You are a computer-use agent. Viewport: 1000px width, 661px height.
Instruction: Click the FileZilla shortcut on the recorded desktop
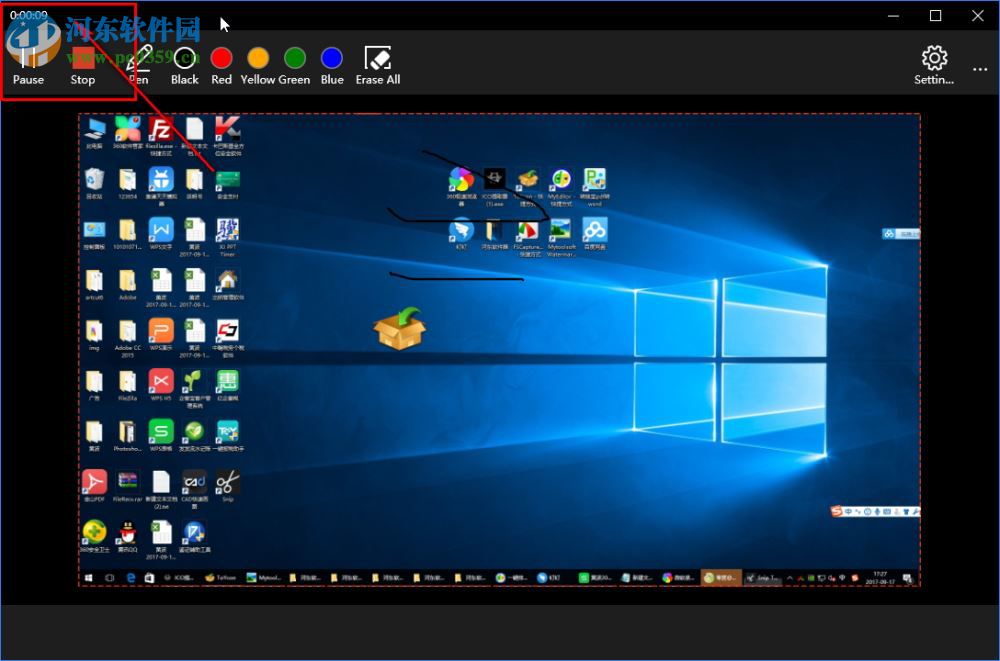pos(161,135)
